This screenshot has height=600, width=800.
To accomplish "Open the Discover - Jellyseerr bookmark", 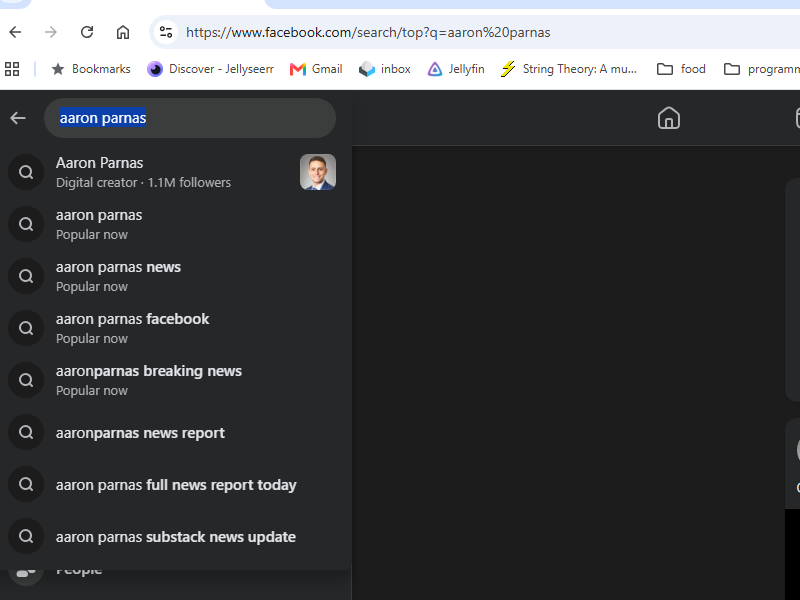I will (210, 69).
